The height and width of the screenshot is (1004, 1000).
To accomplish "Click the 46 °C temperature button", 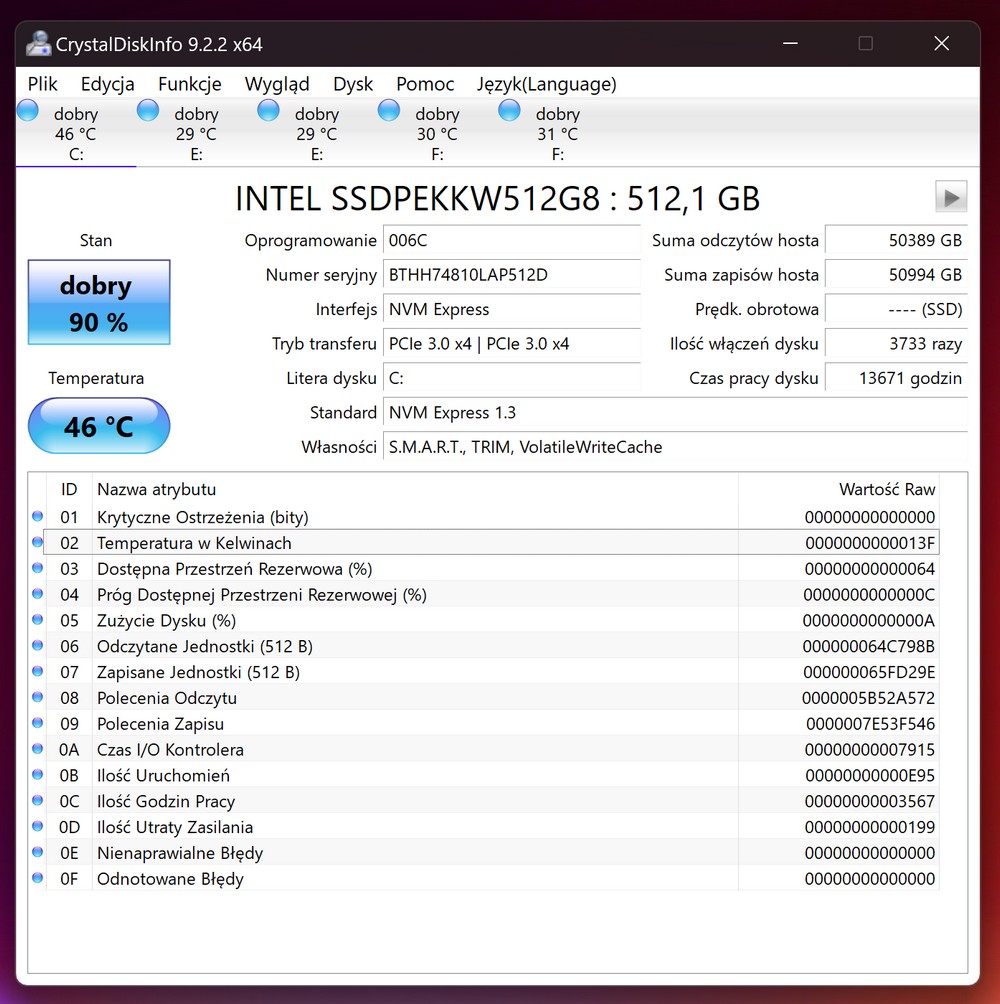I will (x=99, y=426).
